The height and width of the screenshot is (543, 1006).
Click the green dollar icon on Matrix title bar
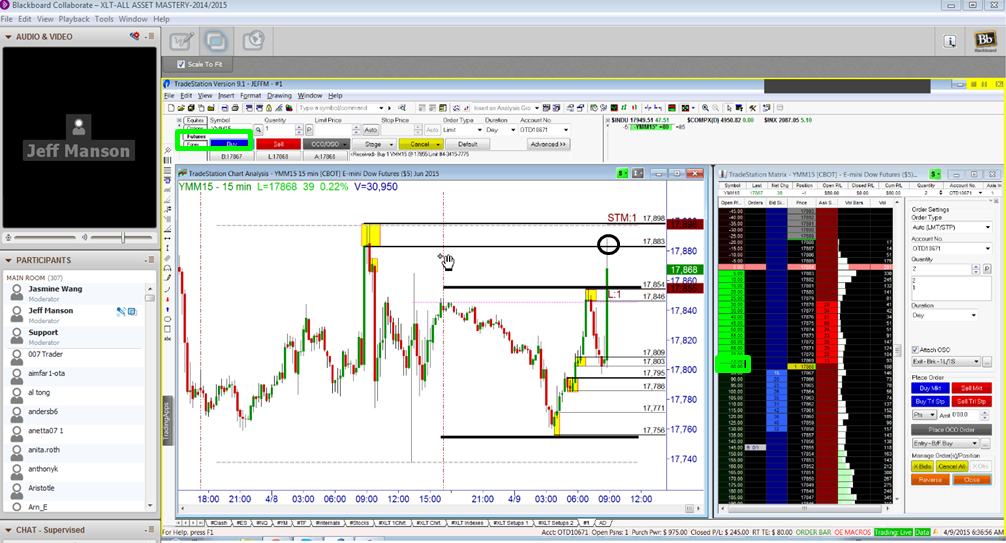[935, 174]
